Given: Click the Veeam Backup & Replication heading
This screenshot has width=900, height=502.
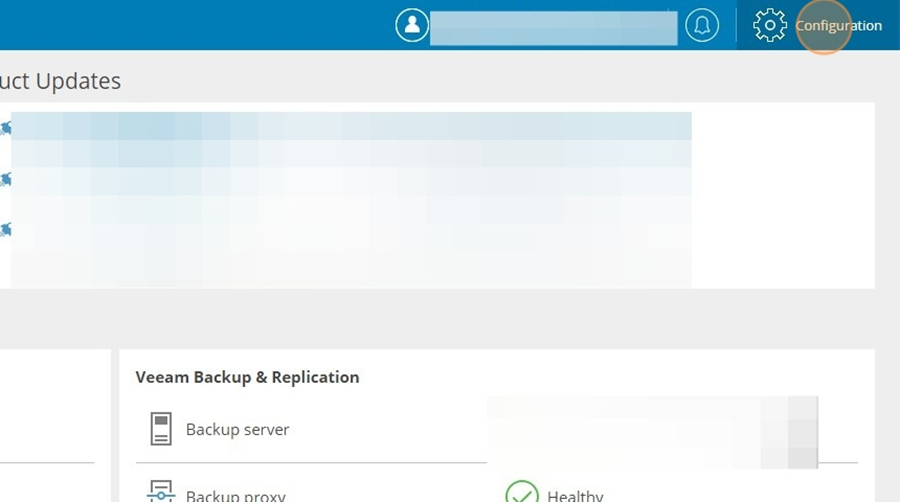Looking at the screenshot, I should tap(247, 377).
